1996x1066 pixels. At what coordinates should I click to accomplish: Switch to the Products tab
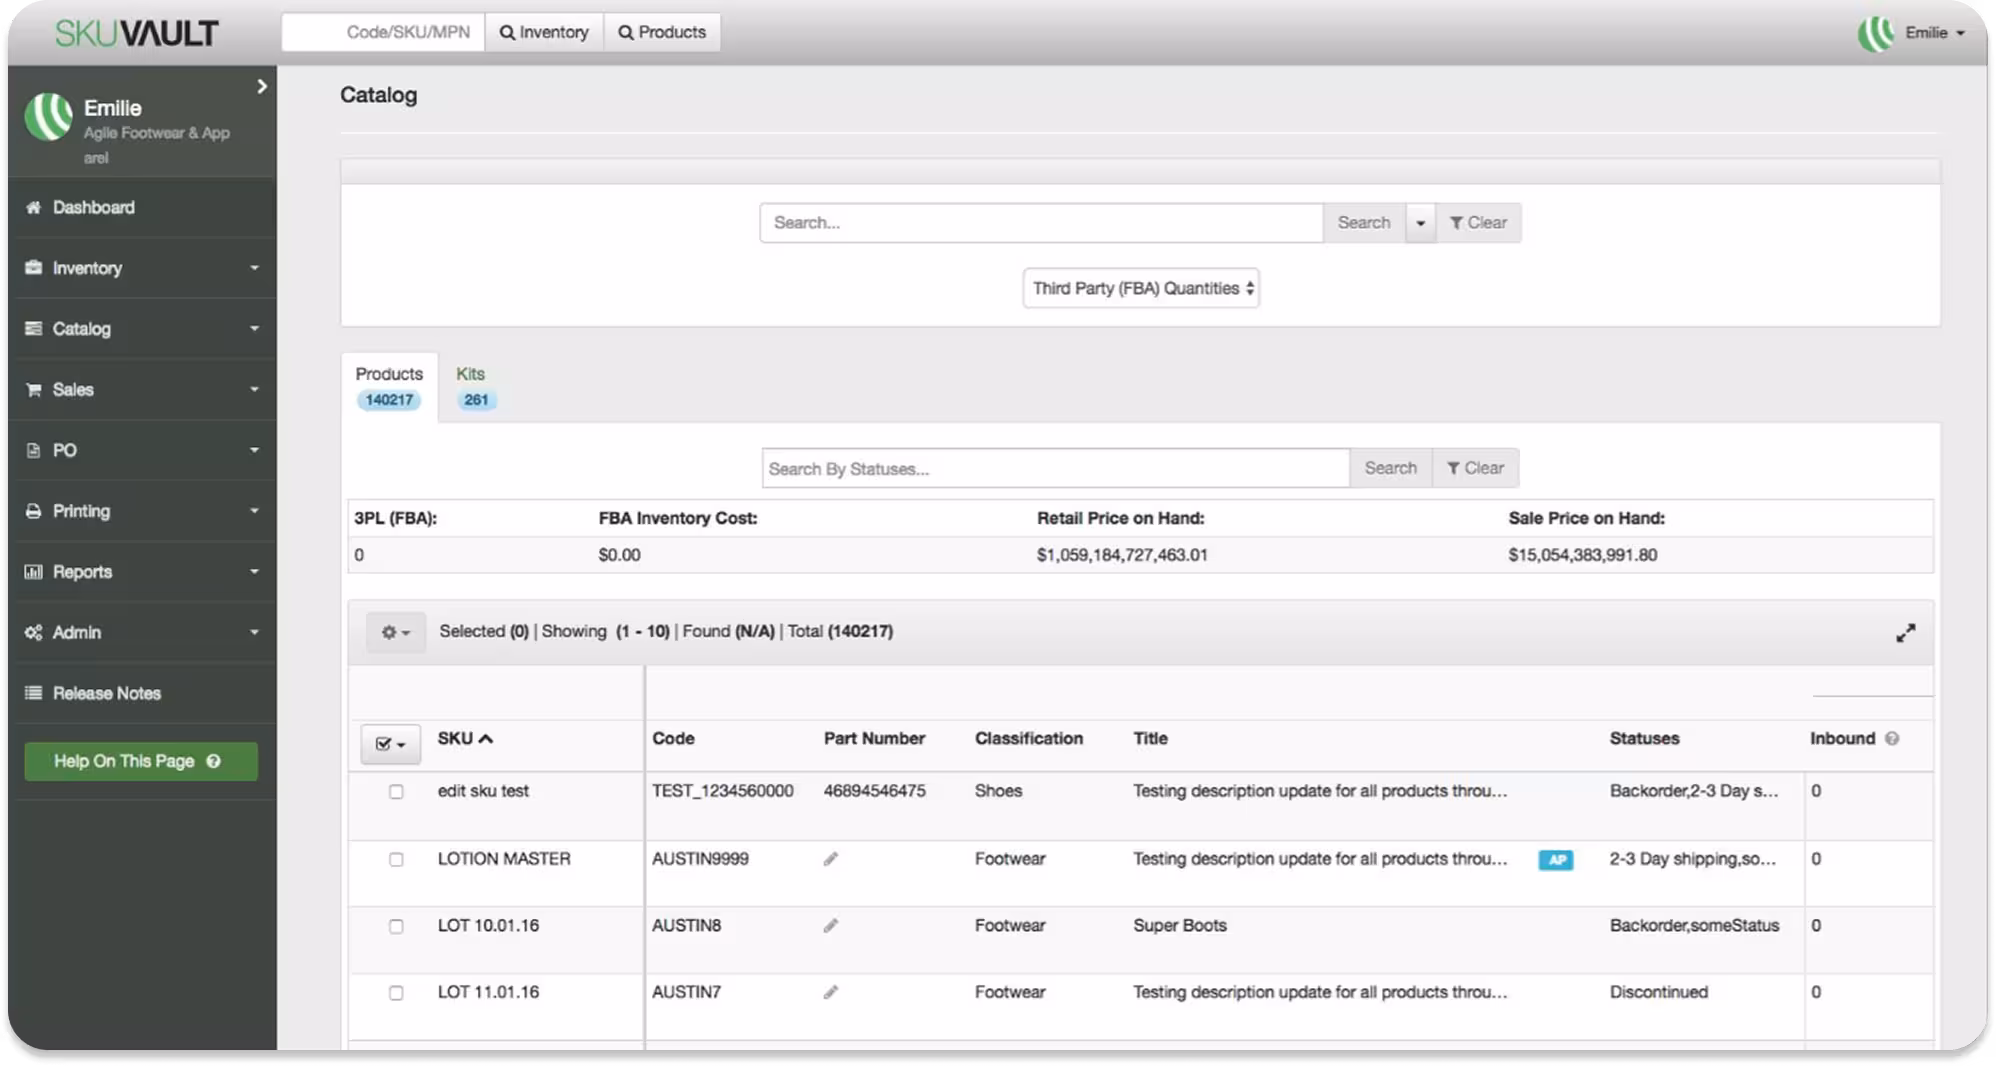point(389,387)
